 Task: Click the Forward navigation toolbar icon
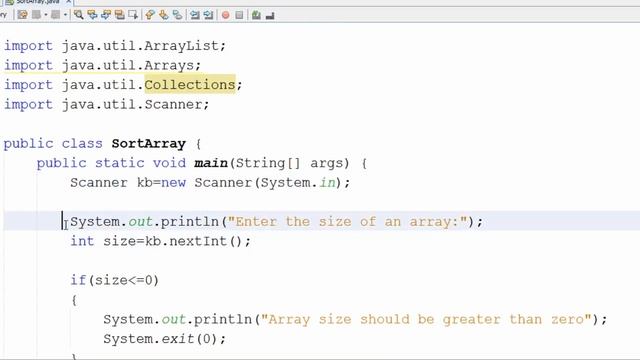pos(56,15)
